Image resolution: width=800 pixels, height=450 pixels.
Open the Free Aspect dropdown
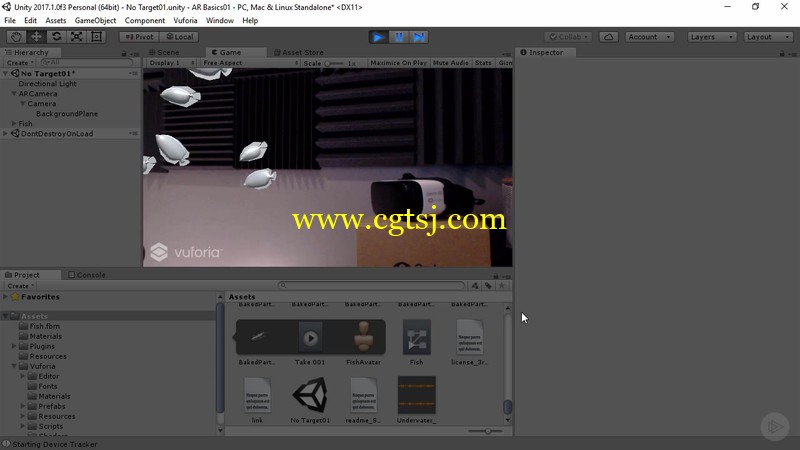click(x=250, y=63)
